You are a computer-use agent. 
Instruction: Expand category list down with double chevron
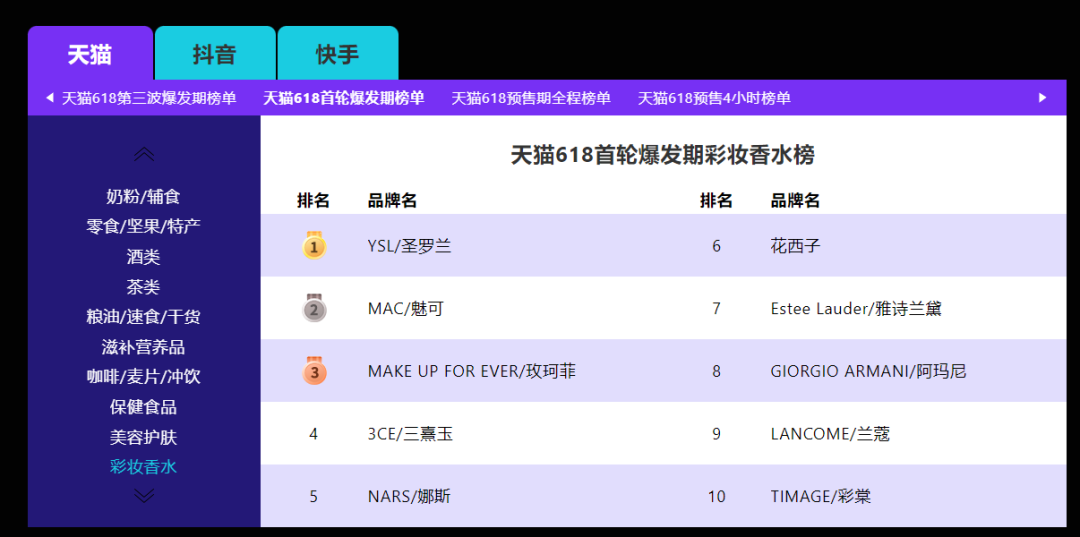[x=143, y=495]
